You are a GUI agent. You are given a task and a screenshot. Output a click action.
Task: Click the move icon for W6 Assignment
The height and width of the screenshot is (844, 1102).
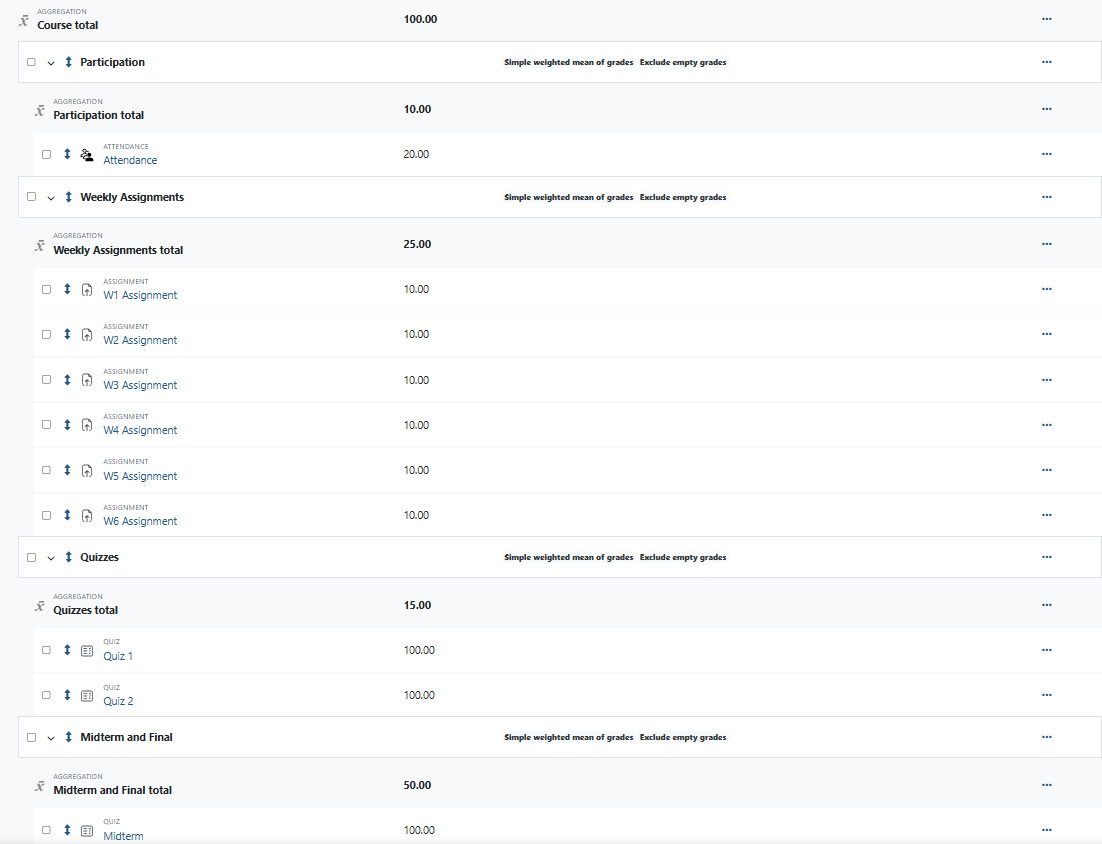[67, 515]
